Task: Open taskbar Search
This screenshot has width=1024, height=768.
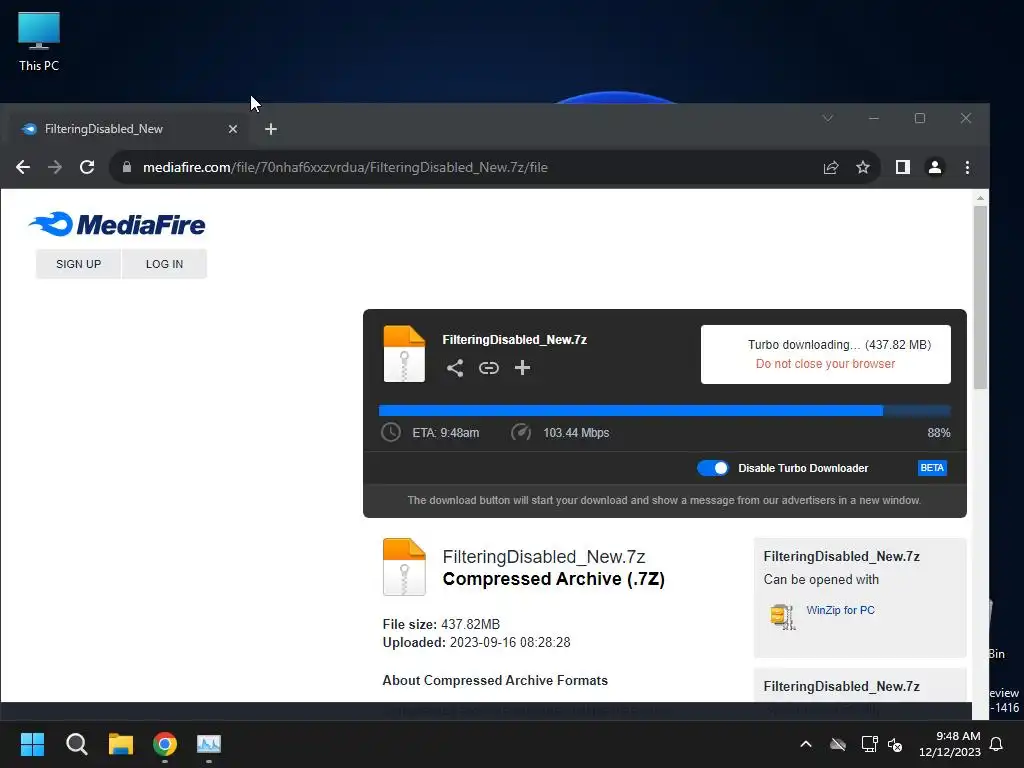Action: point(76,744)
